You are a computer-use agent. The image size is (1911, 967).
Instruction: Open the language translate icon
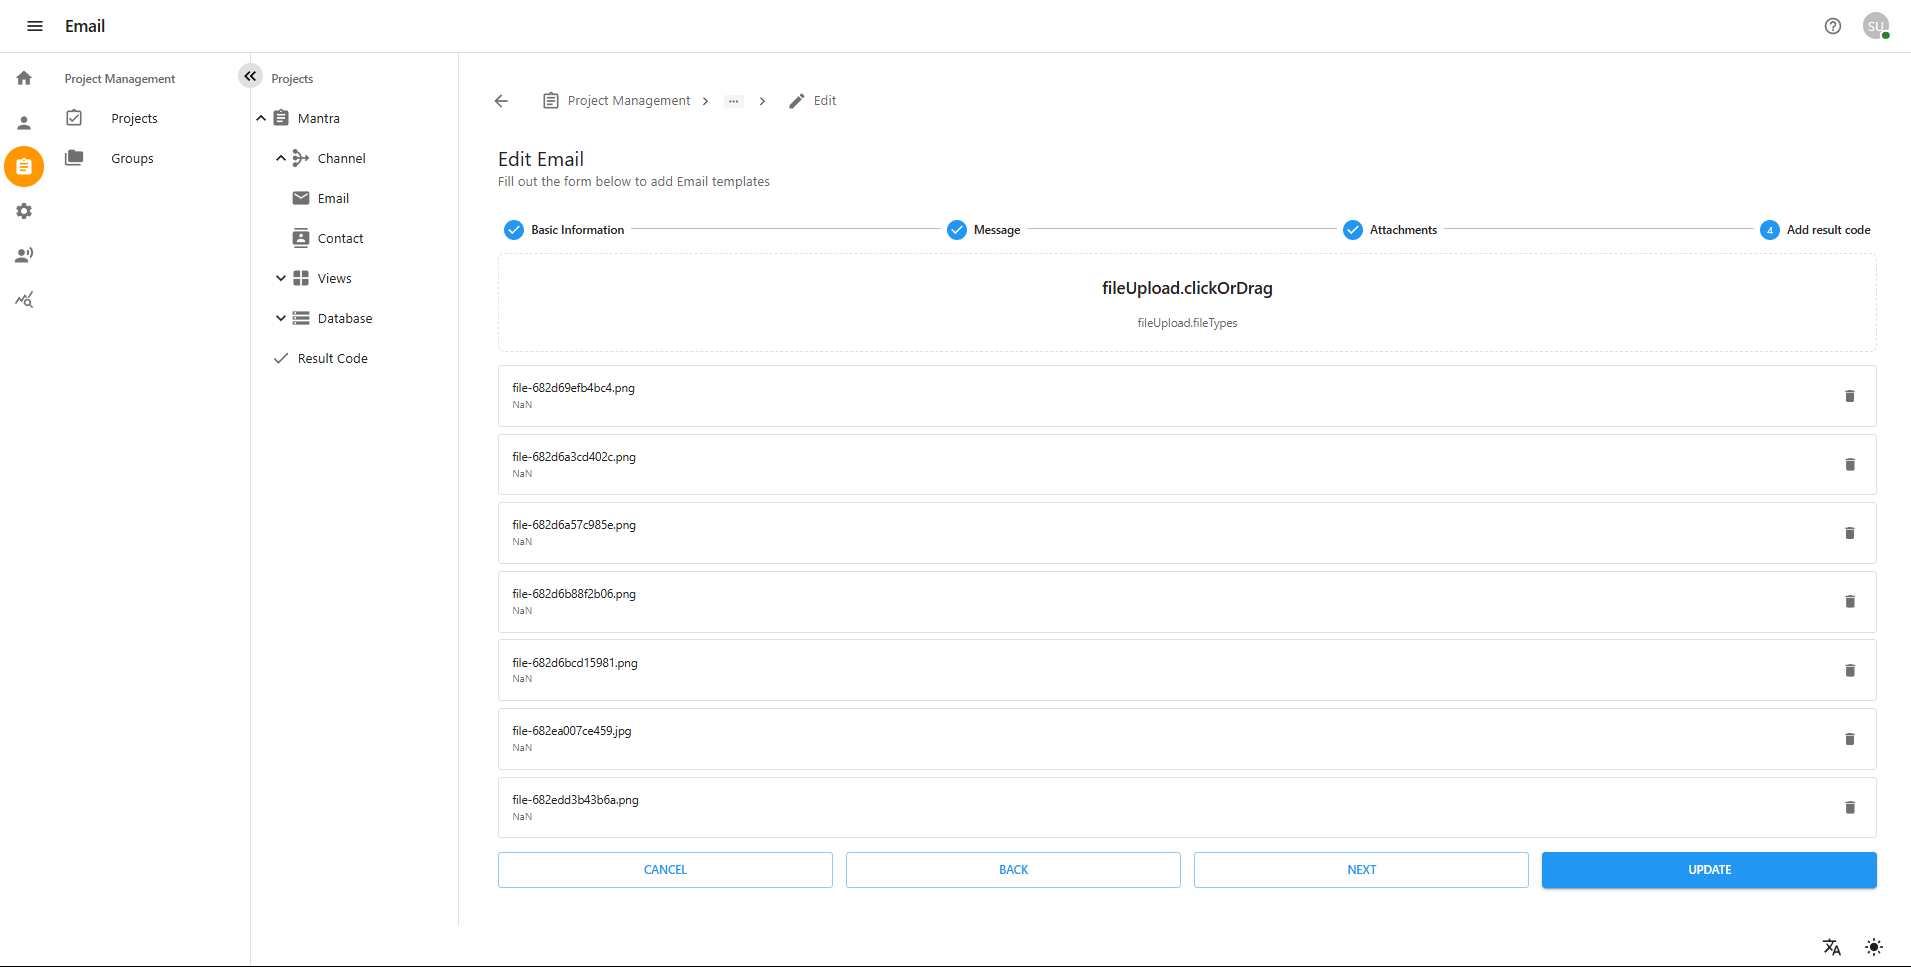click(1831, 946)
